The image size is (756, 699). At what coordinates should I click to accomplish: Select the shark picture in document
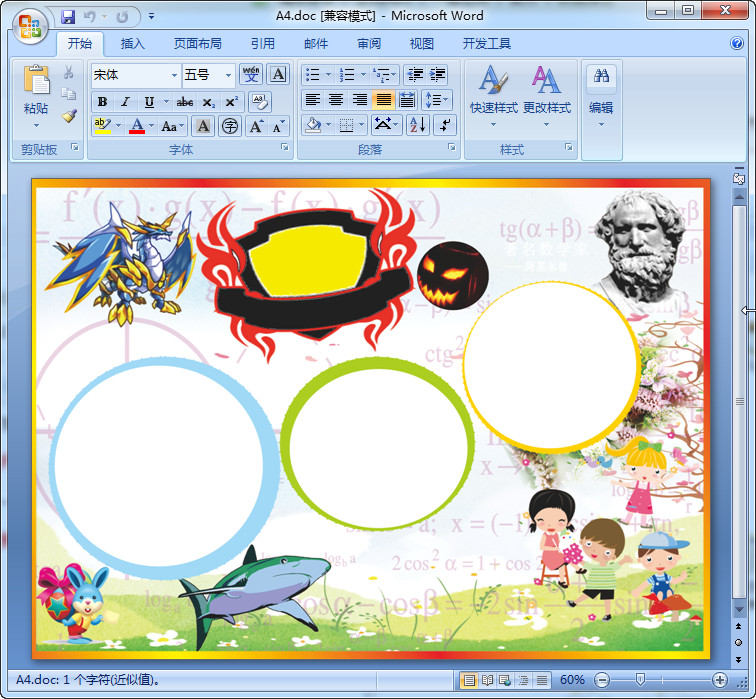[256, 596]
